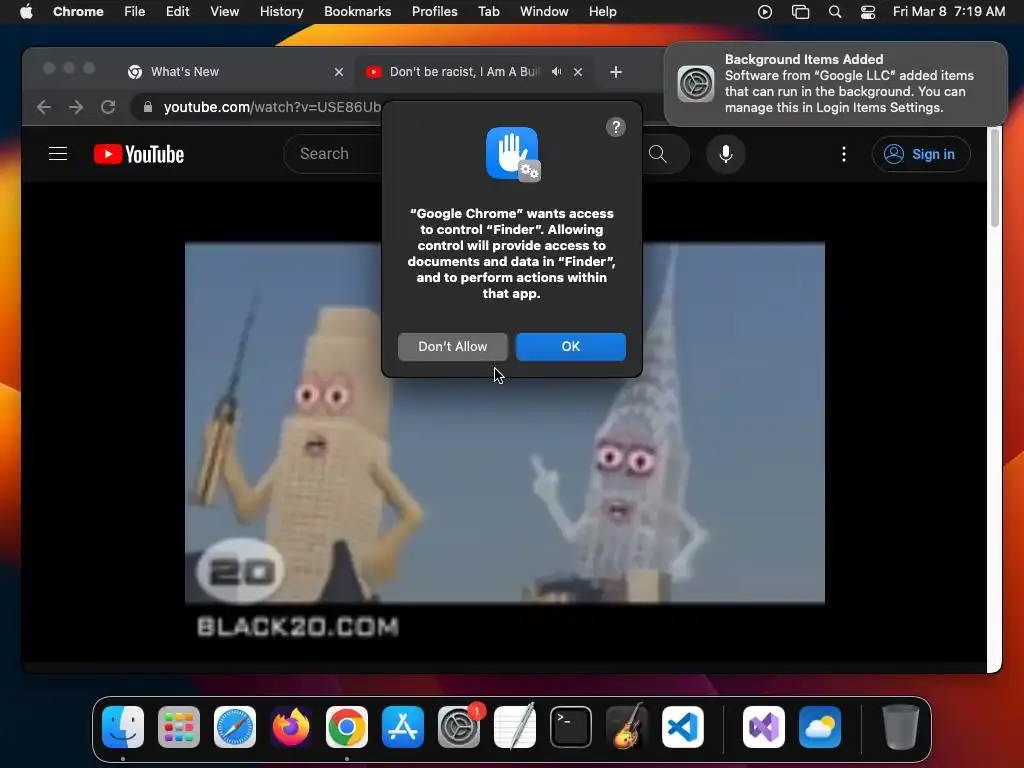Open TextEdit from the Dock
The image size is (1024, 768).
point(515,727)
